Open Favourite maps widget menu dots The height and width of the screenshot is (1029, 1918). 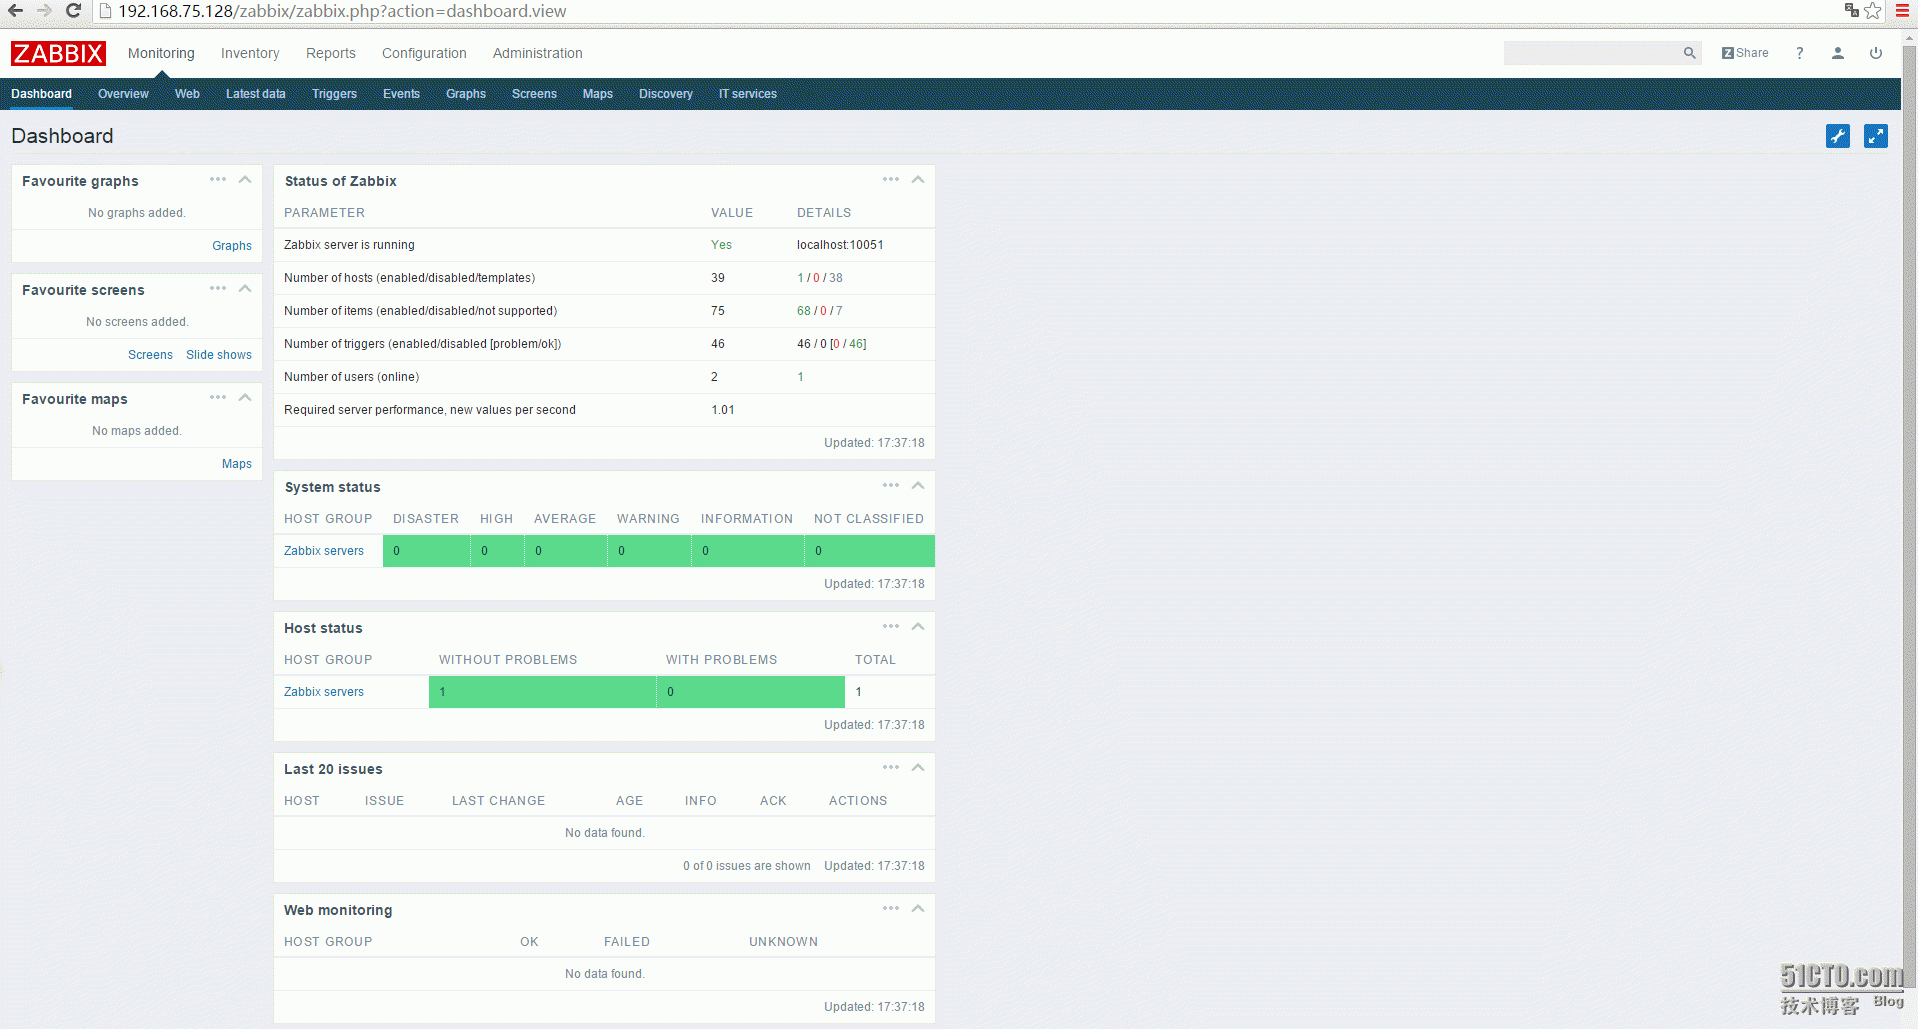[218, 398]
